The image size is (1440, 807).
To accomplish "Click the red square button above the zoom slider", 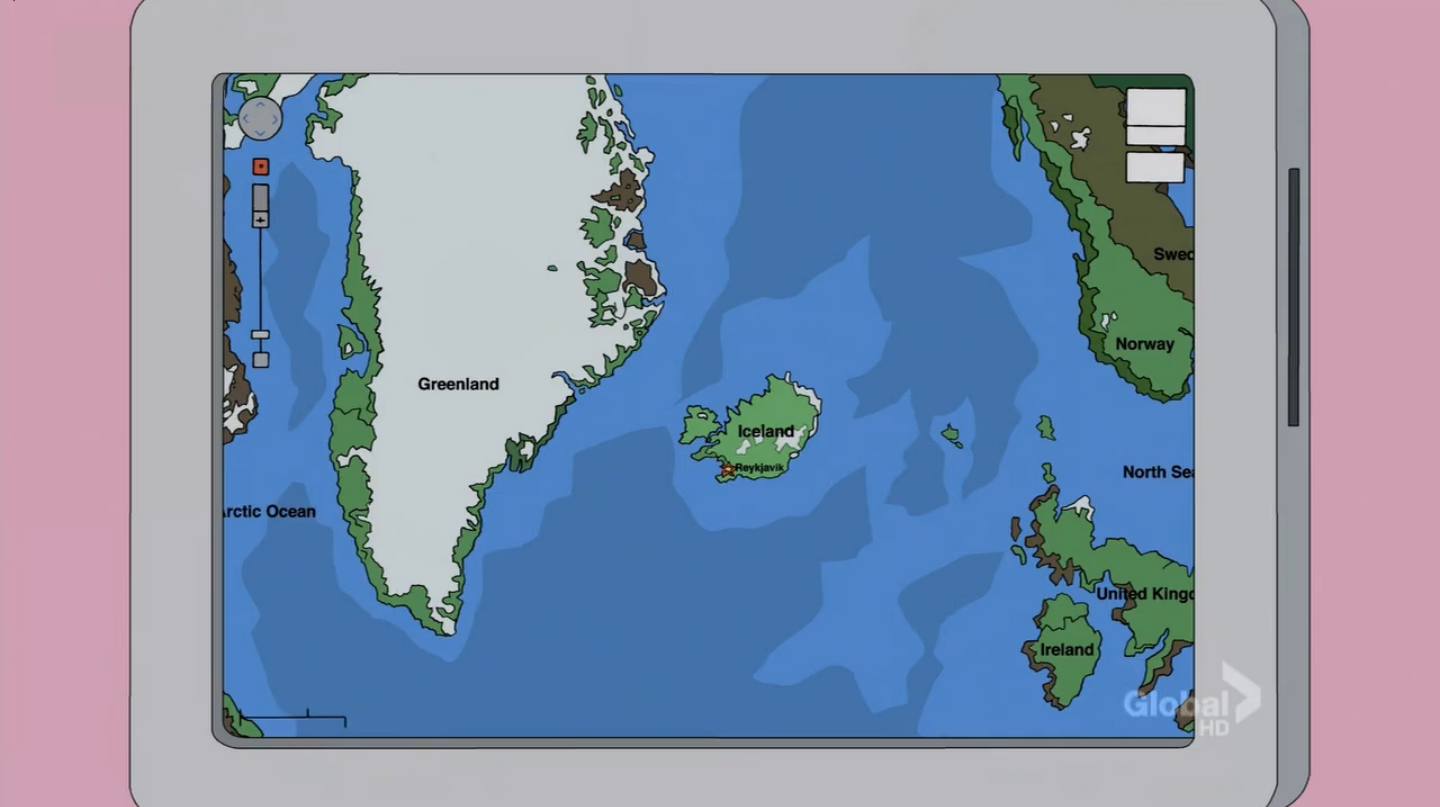I will (260, 167).
